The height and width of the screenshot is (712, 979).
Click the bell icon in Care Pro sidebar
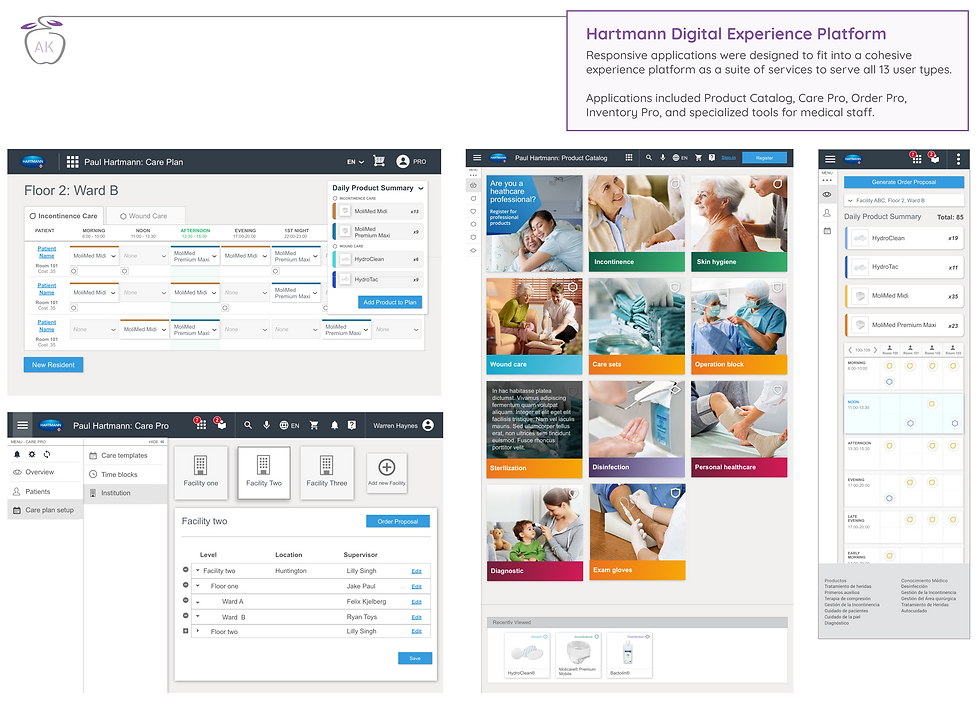[x=17, y=455]
